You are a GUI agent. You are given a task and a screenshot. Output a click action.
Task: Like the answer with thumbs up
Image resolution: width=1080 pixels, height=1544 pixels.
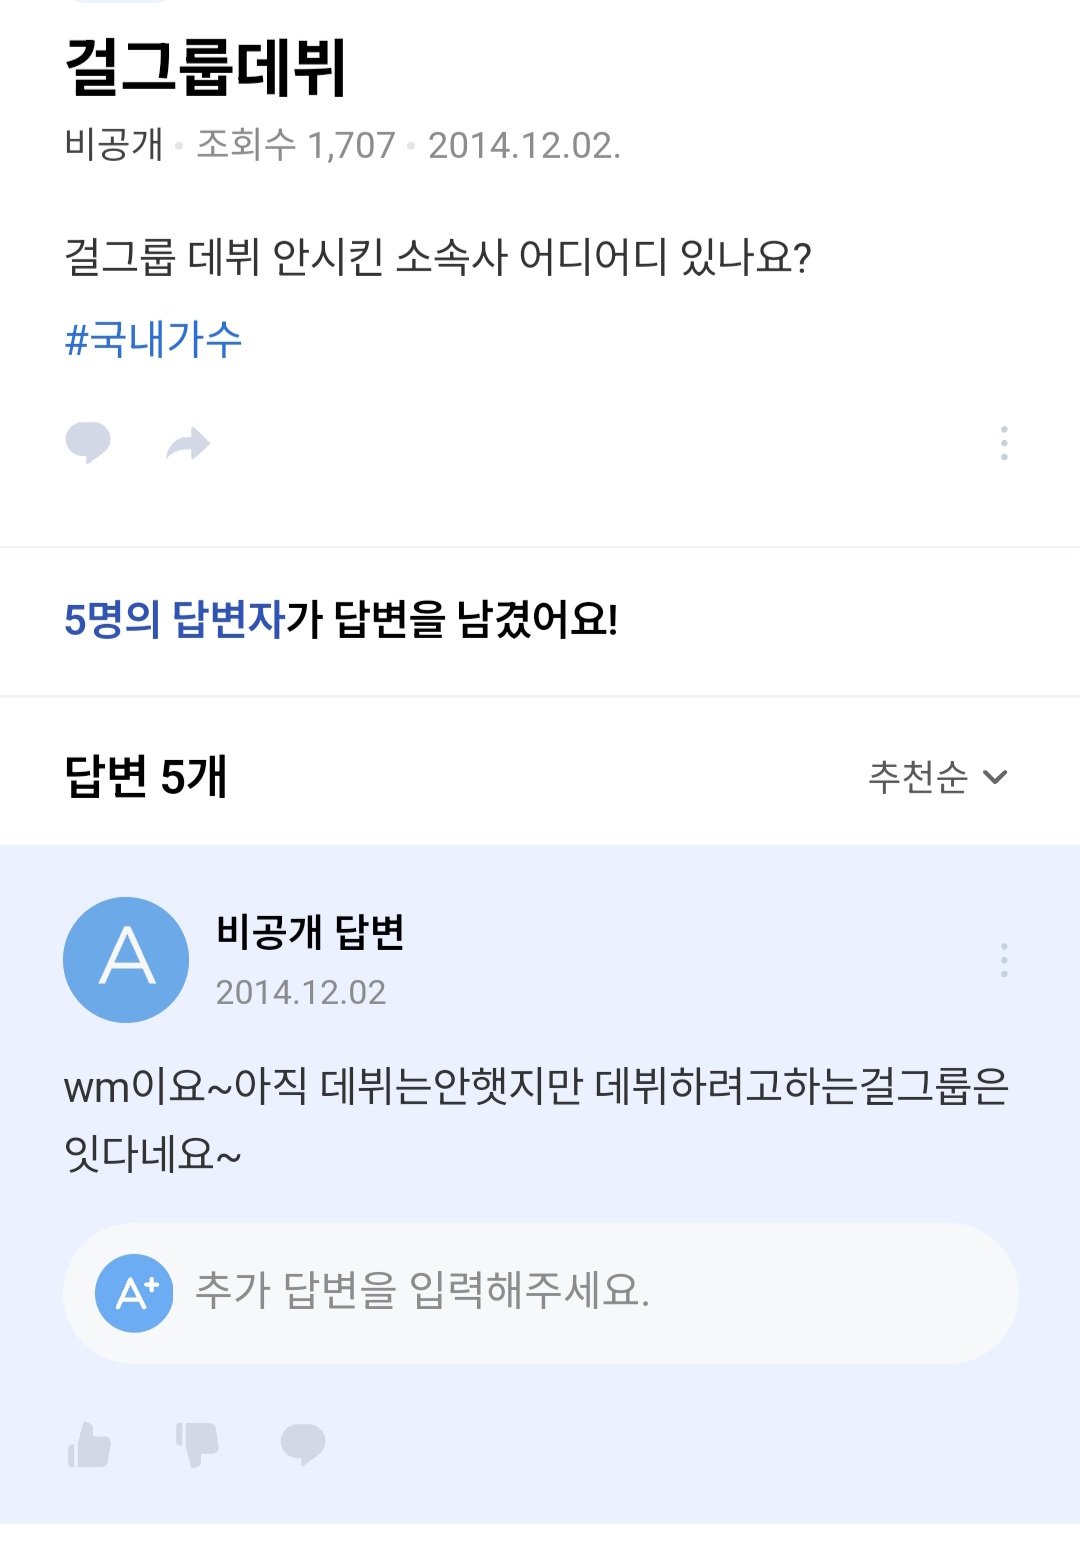click(x=89, y=1444)
